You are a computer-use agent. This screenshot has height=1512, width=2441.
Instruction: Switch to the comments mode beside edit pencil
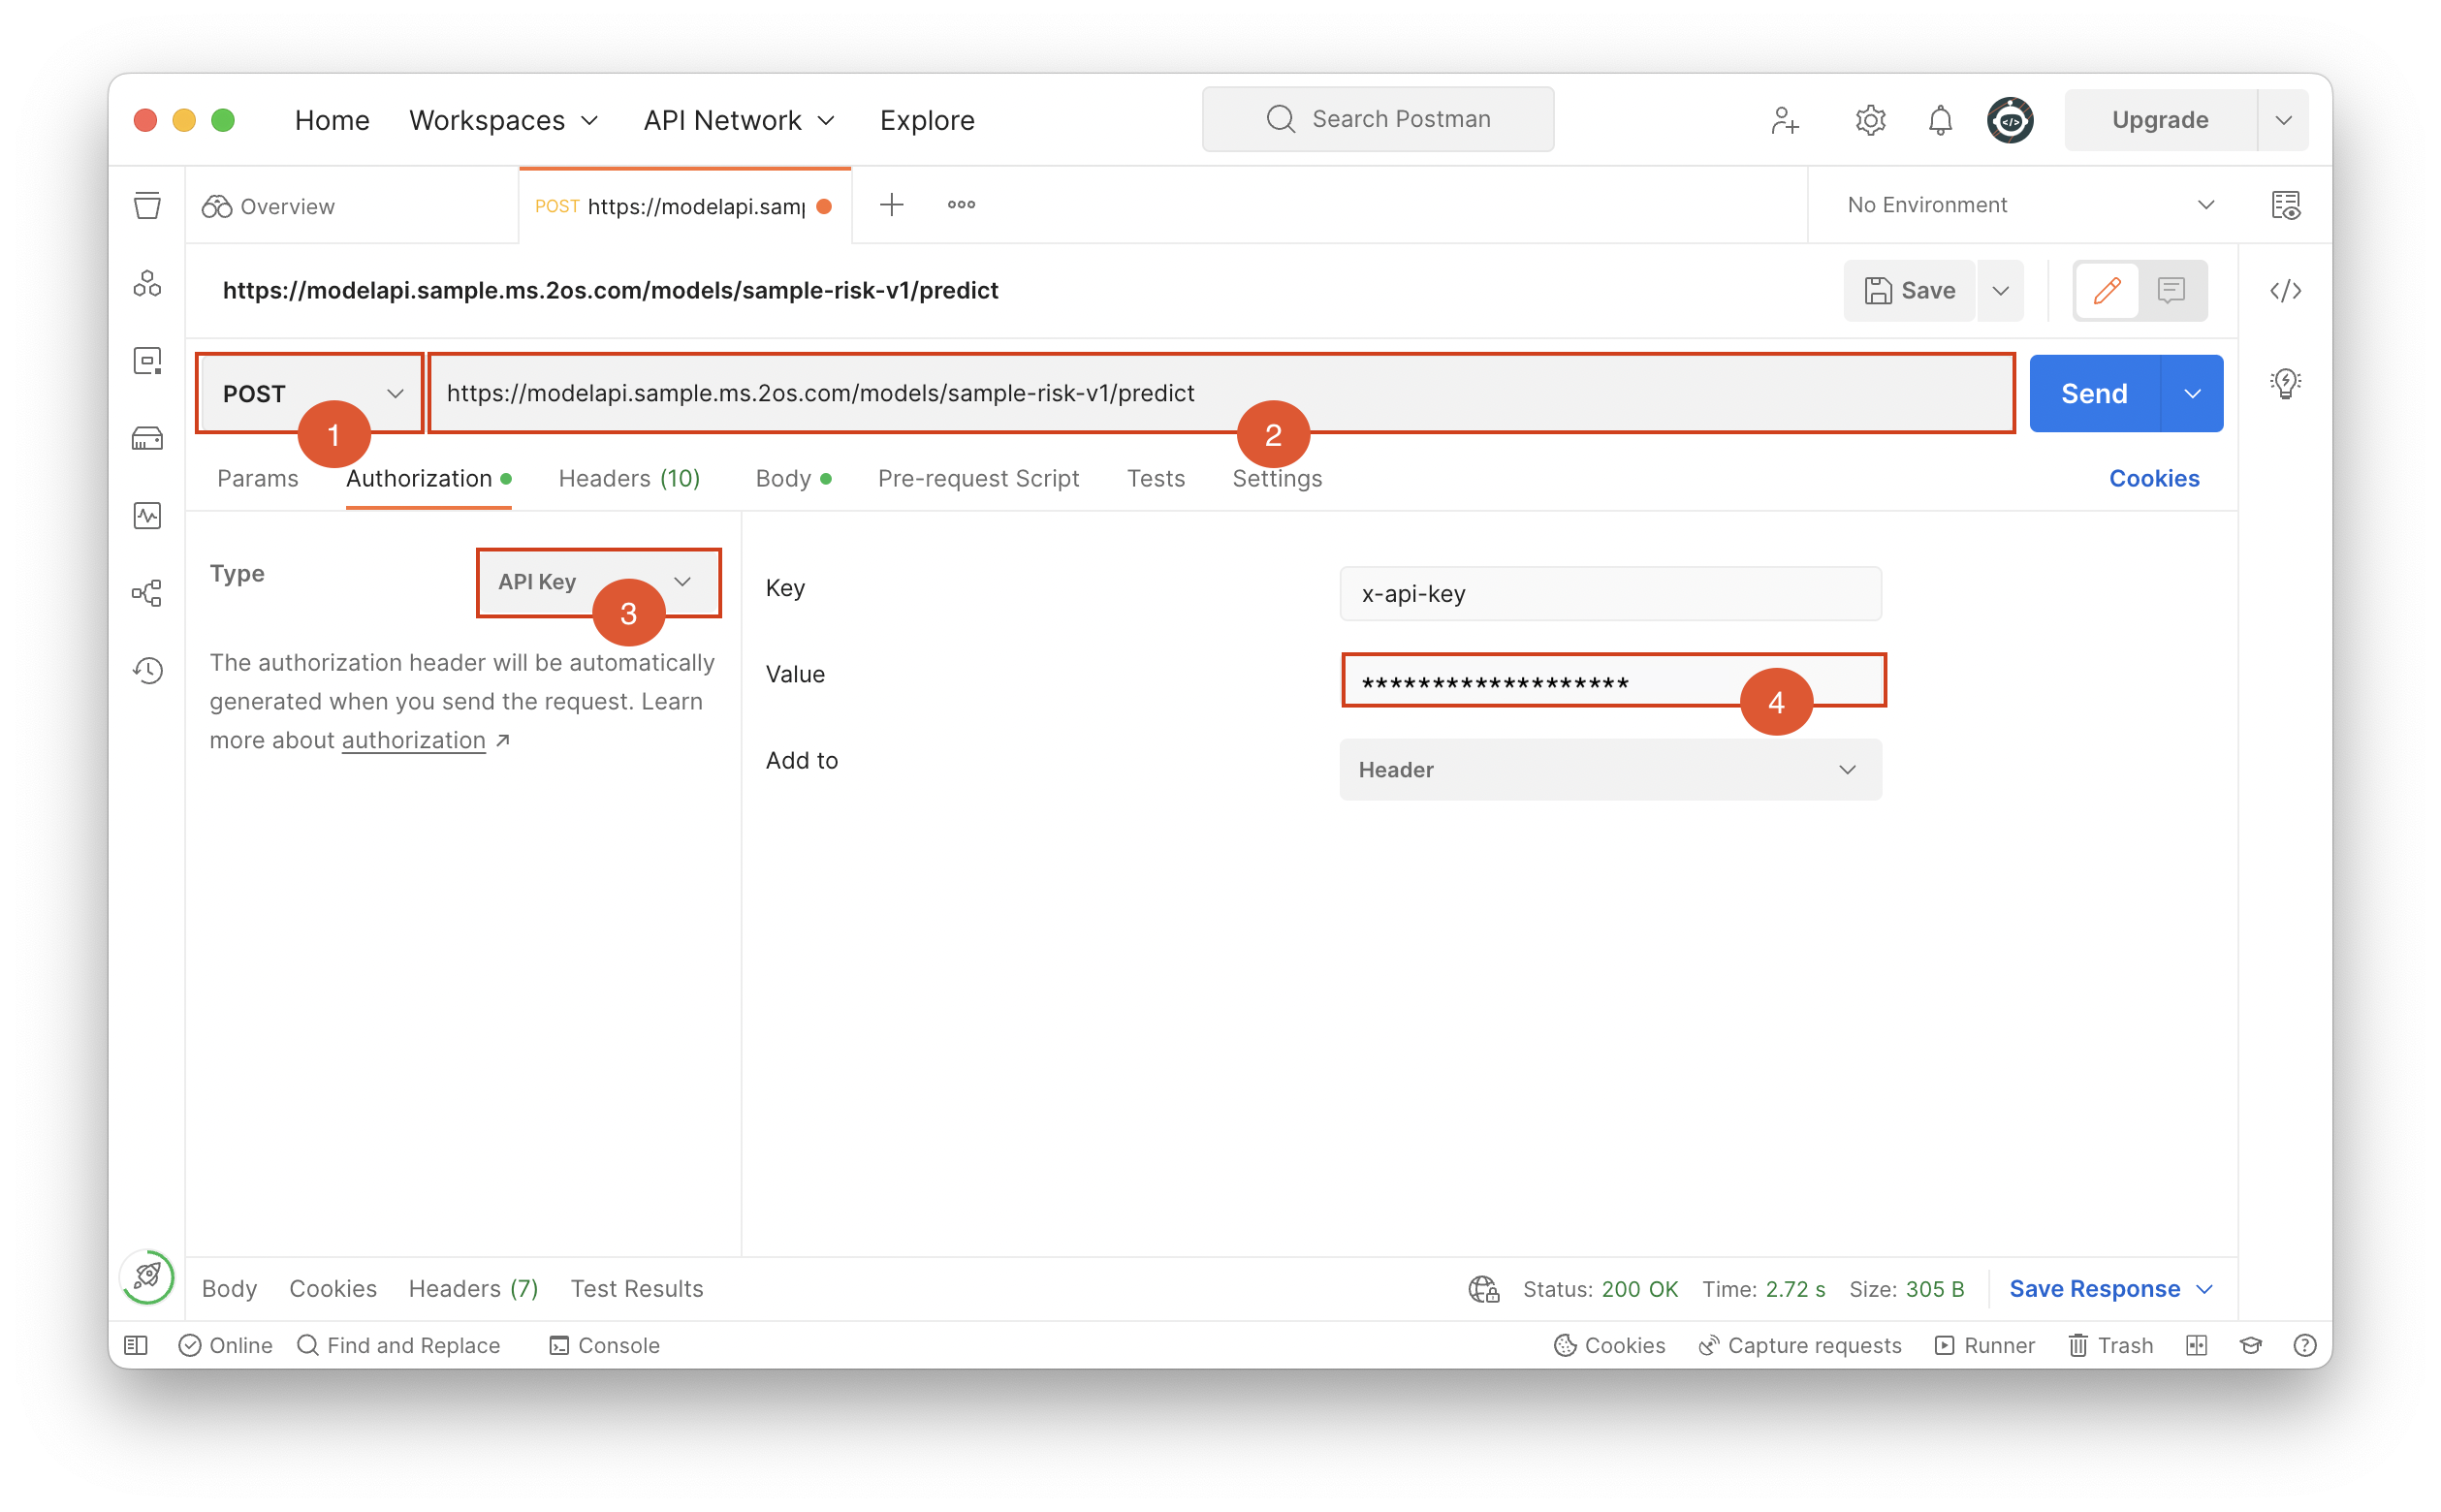[x=2172, y=291]
